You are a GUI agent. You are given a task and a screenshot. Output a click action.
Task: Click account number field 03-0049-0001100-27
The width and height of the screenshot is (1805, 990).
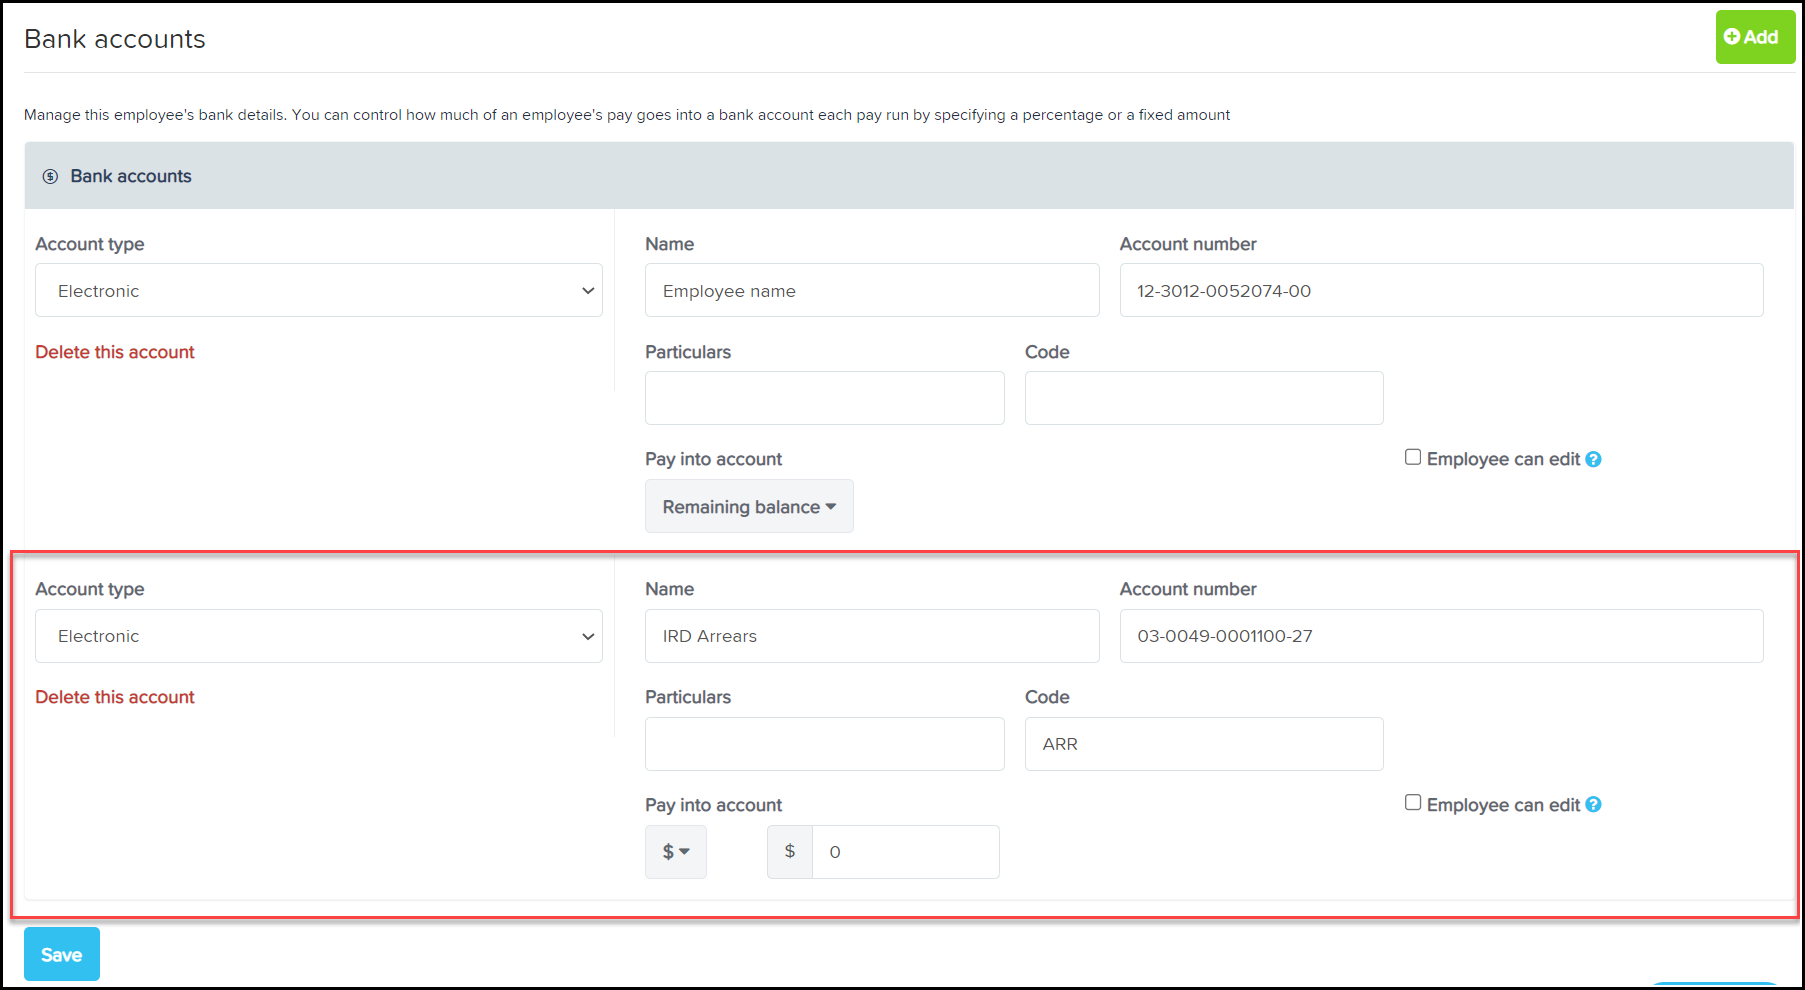(1440, 636)
